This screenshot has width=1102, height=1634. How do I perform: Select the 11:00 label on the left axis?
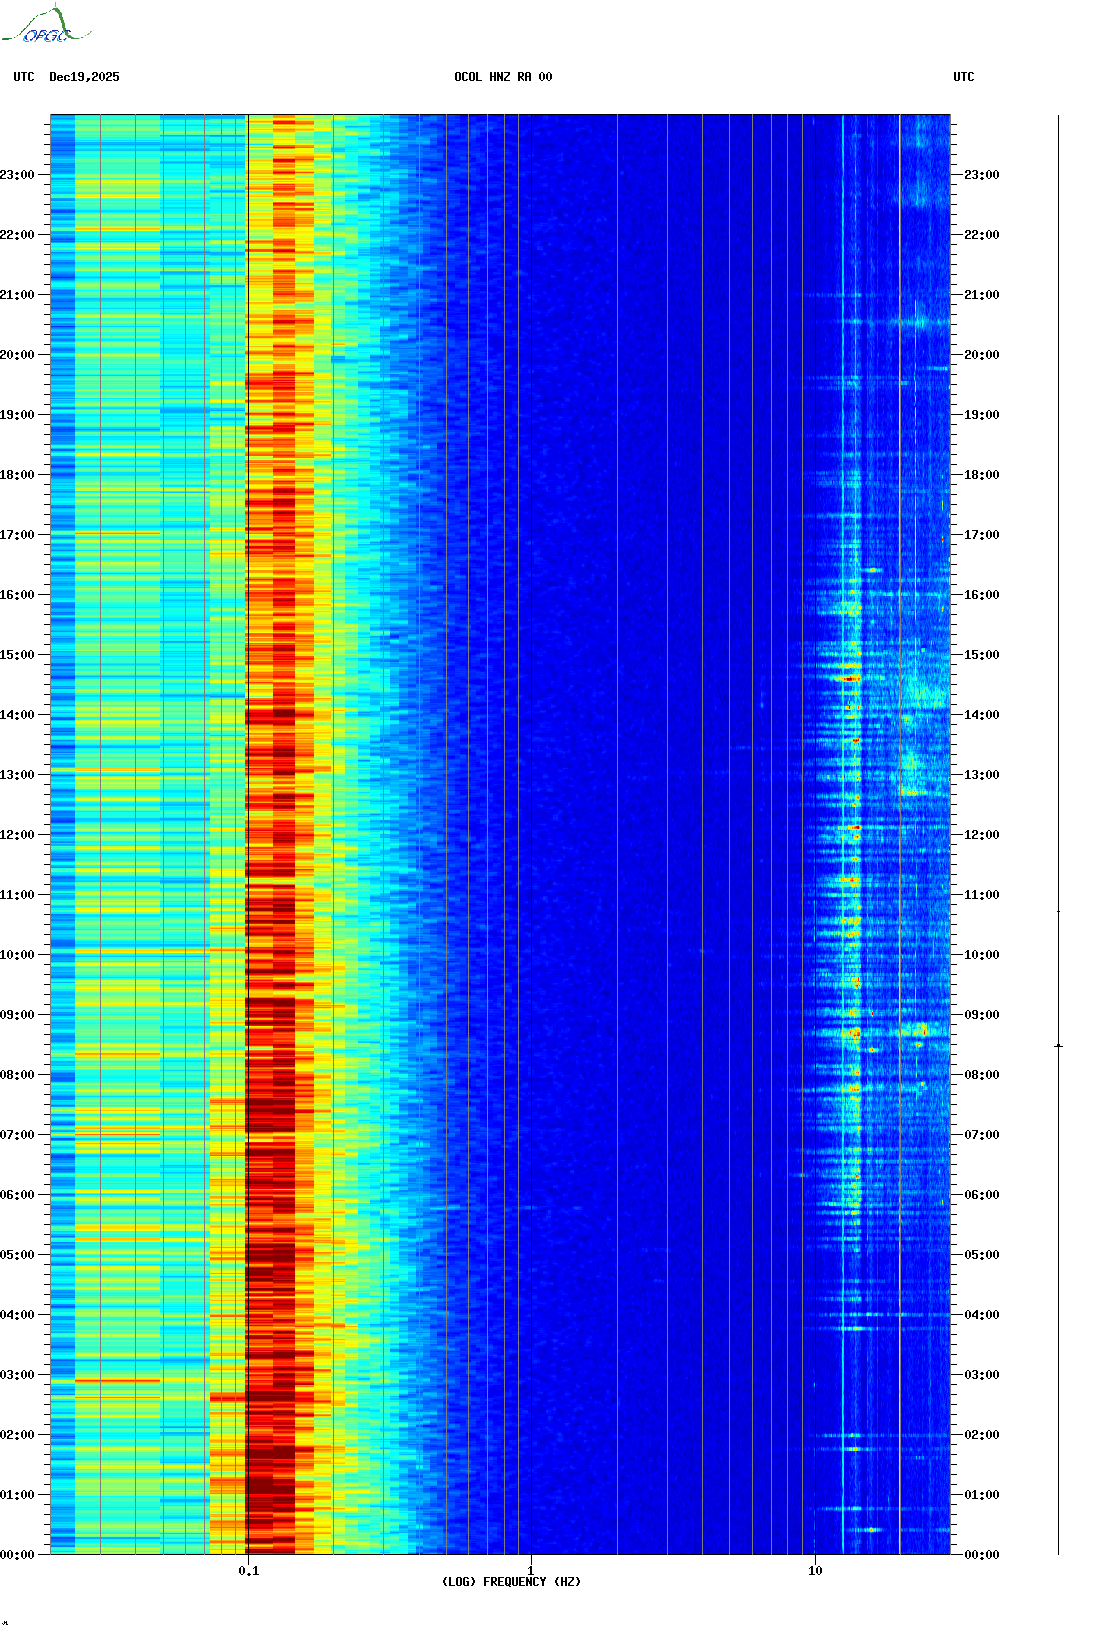pos(17,895)
